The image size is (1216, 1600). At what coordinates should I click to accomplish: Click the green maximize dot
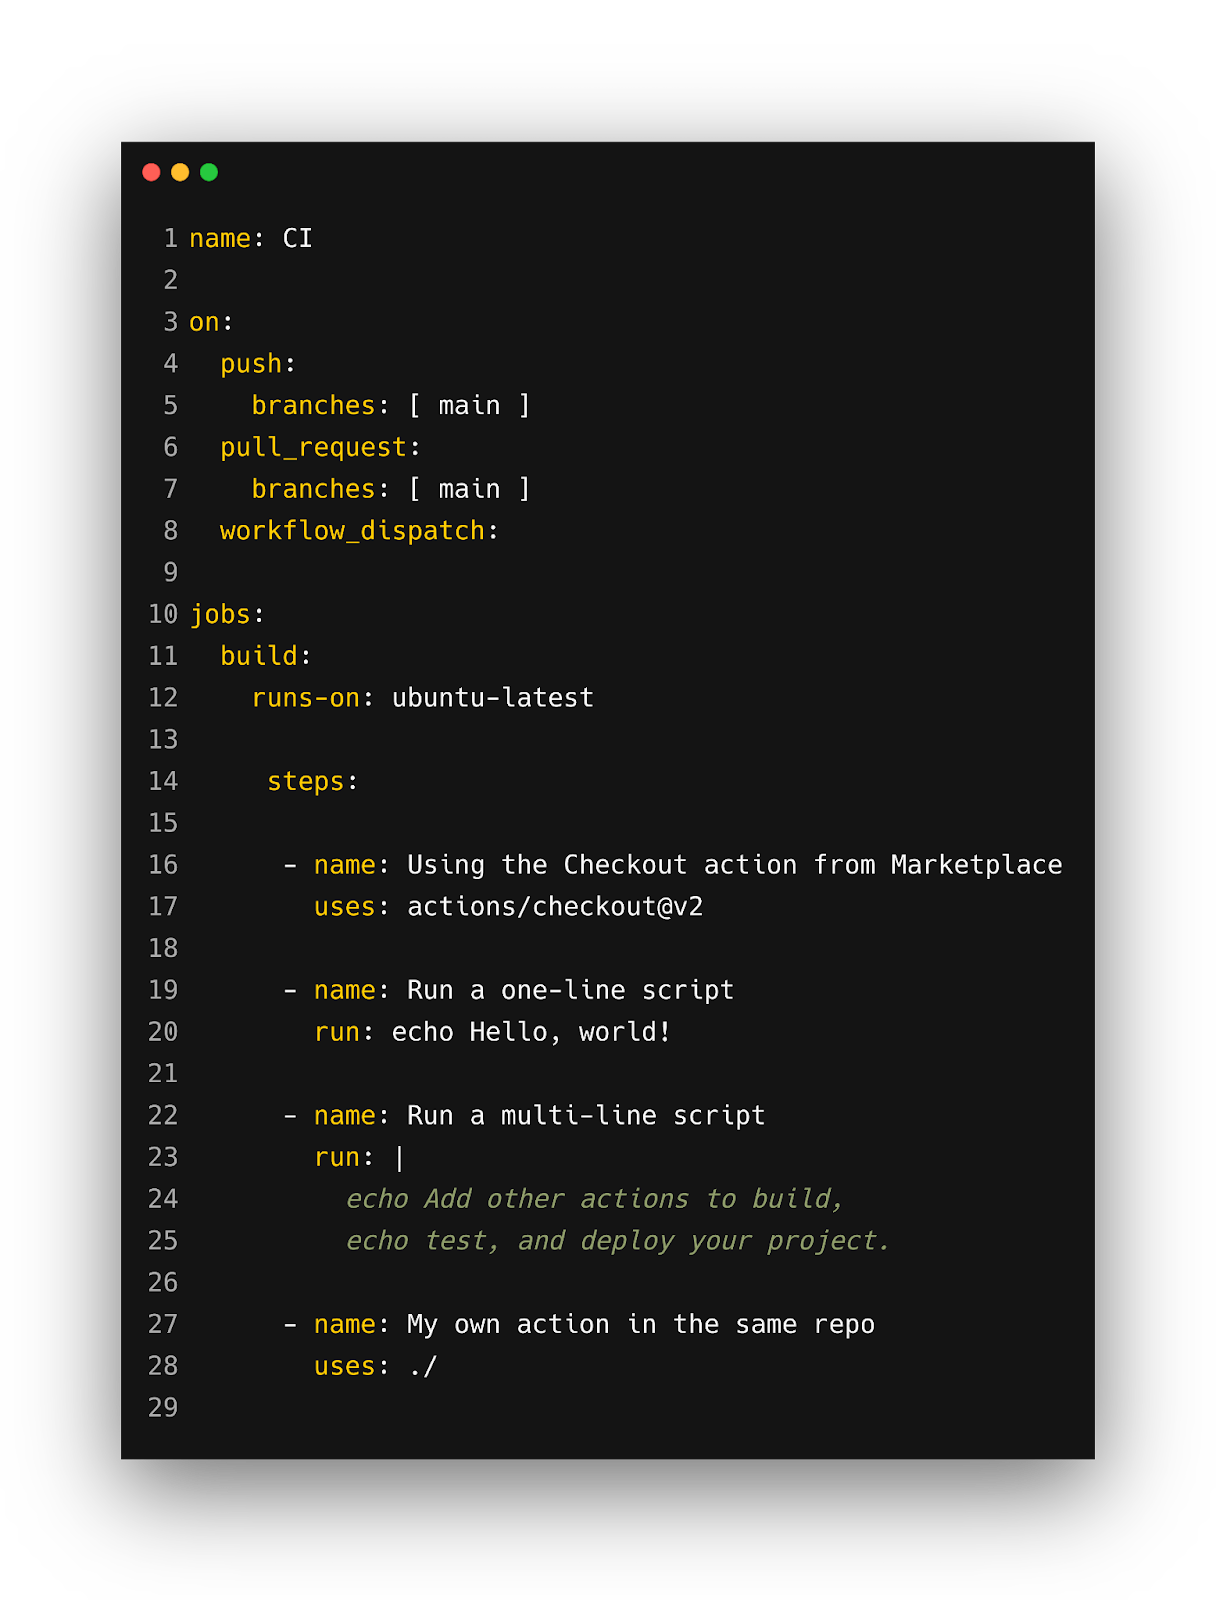click(x=209, y=172)
